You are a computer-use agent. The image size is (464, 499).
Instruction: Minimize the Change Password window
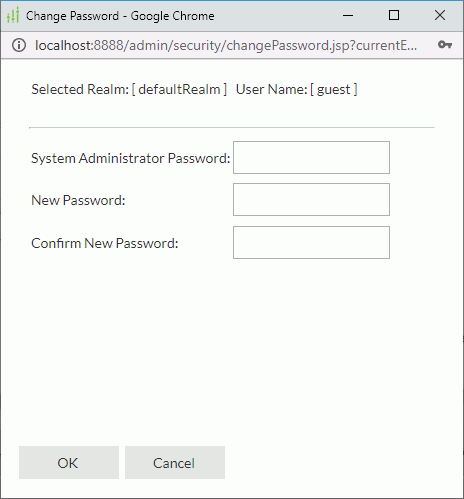click(x=348, y=15)
